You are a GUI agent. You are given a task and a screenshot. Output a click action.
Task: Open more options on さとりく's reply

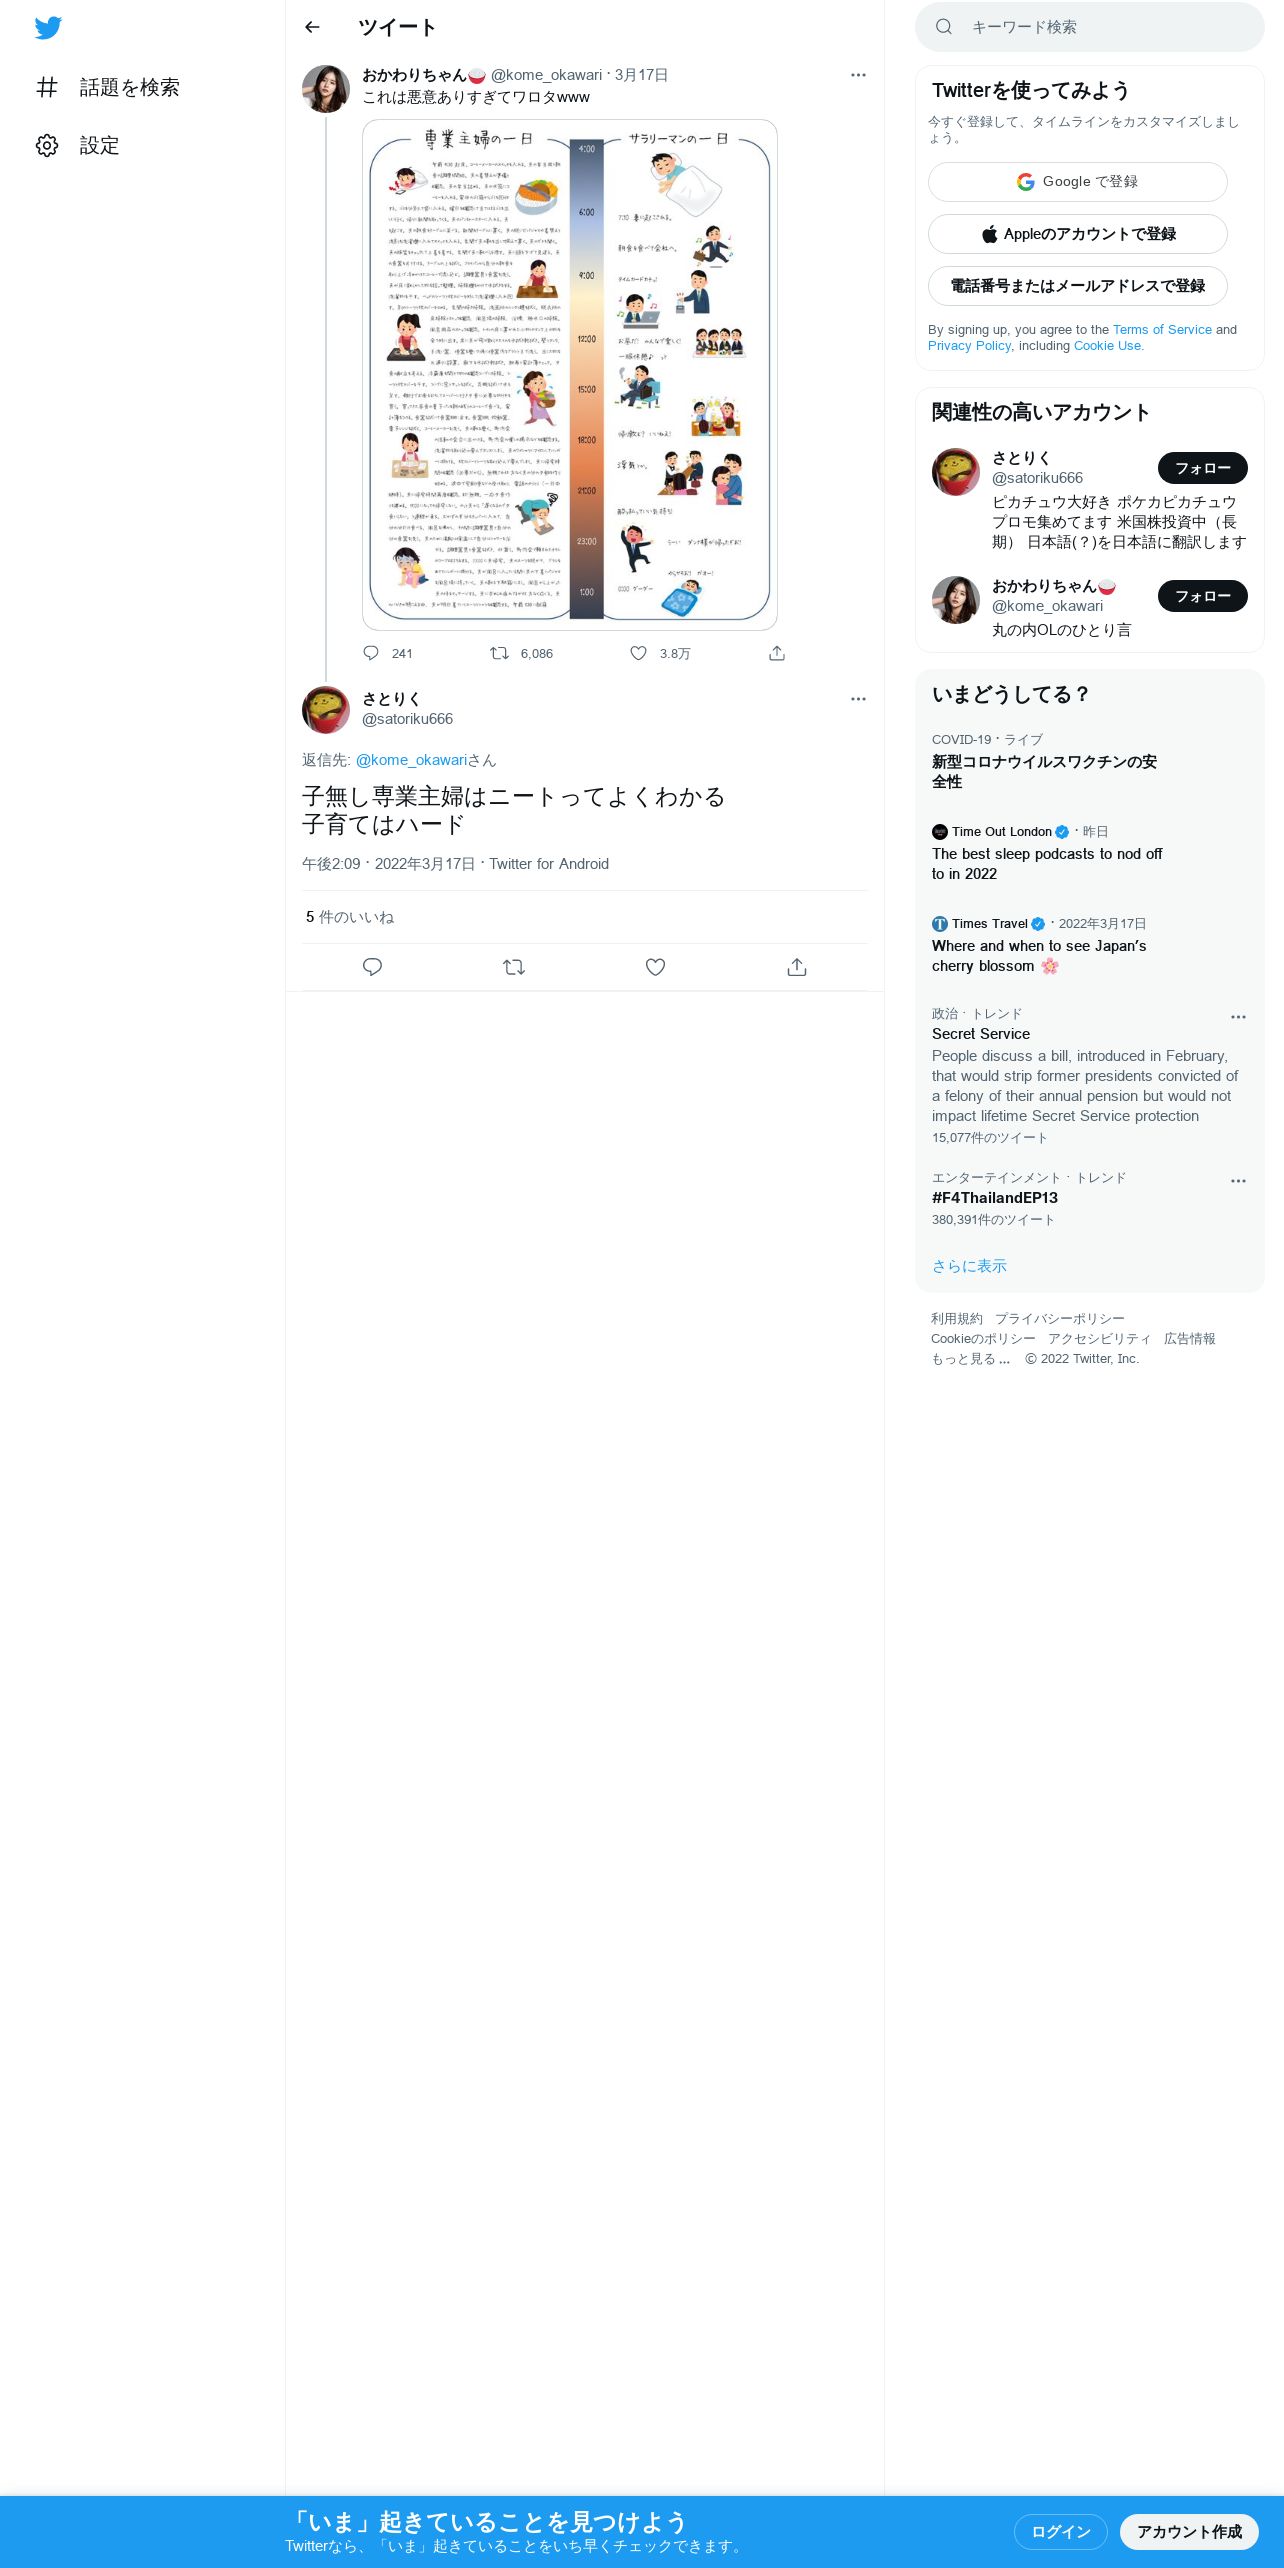(858, 699)
